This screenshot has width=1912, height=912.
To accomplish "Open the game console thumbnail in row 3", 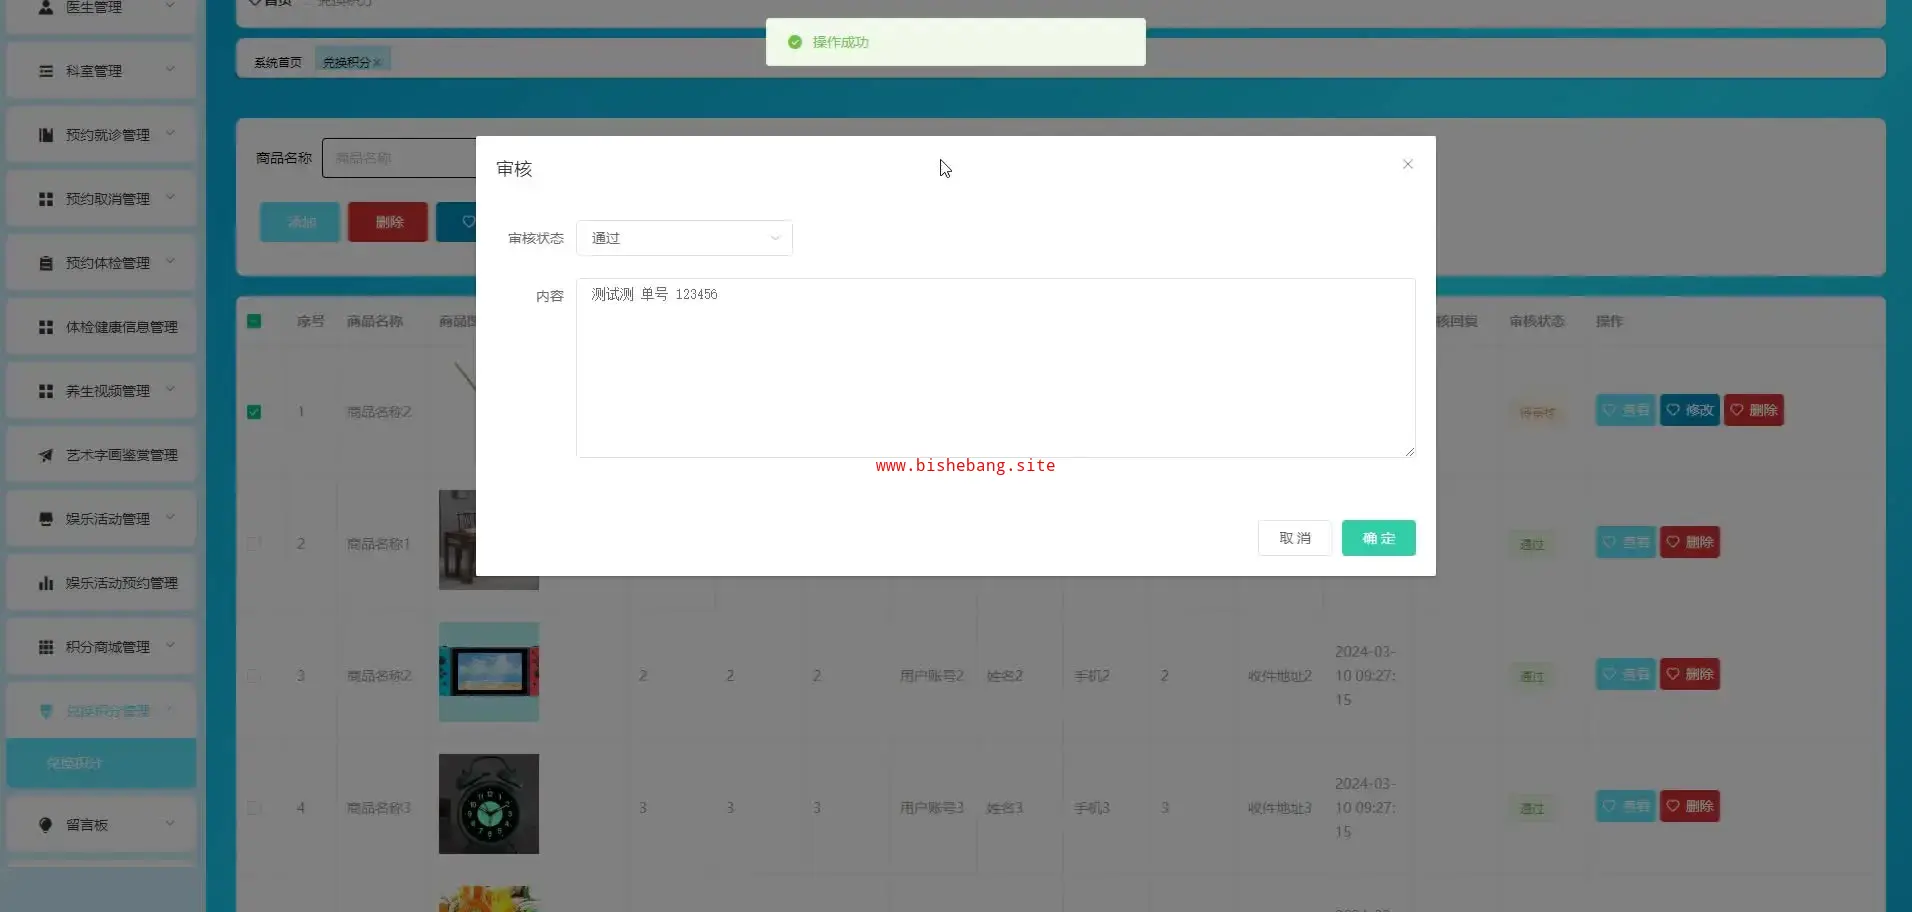I will 489,672.
